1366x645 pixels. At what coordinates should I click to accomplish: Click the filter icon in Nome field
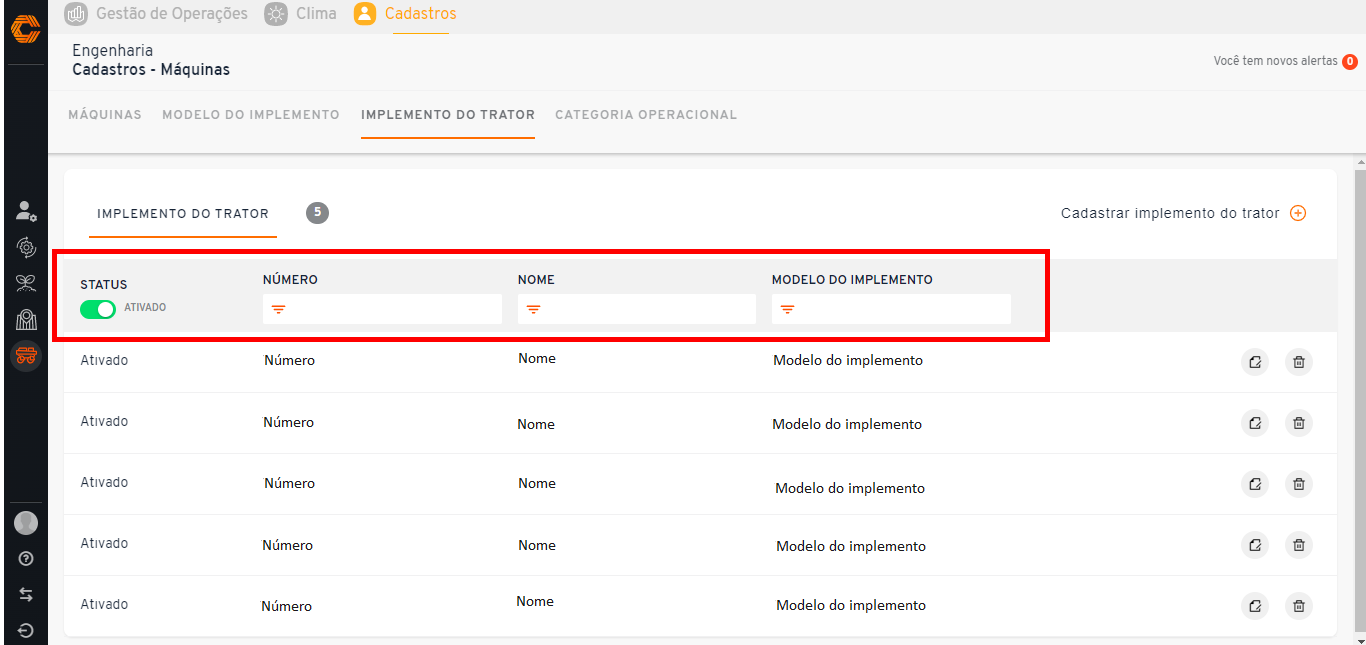[534, 310]
